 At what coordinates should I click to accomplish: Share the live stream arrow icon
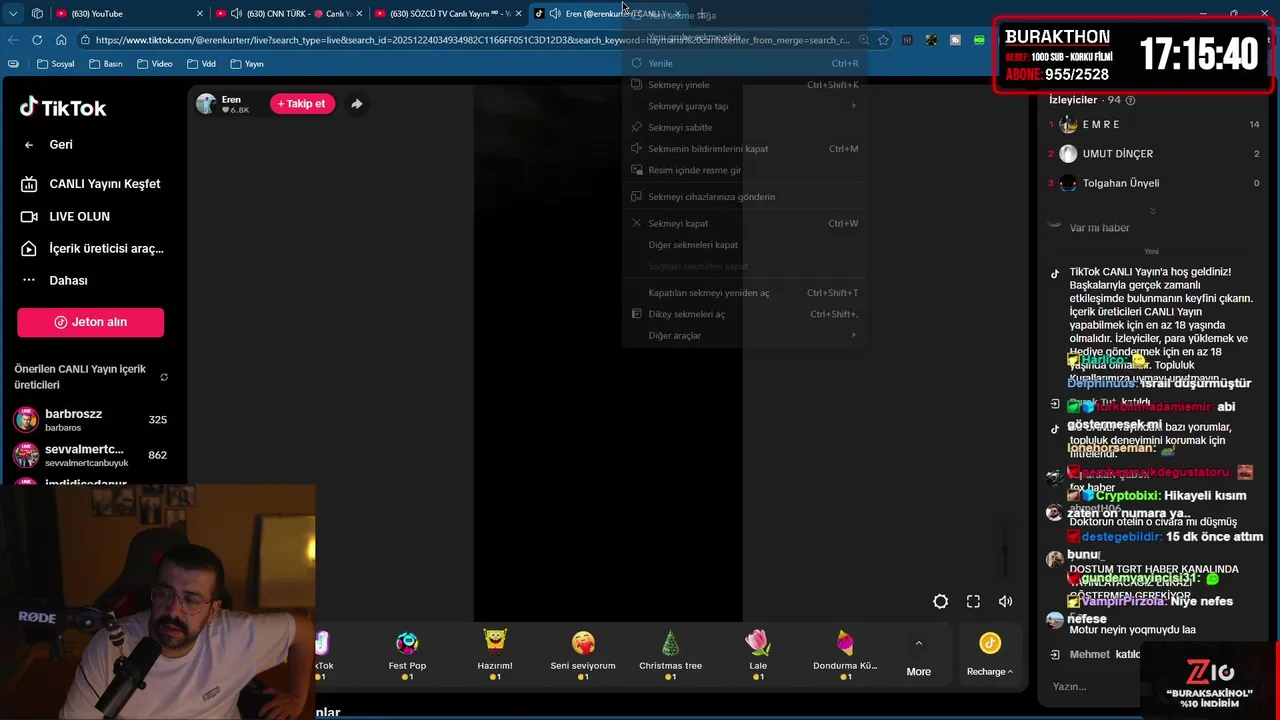coord(356,104)
